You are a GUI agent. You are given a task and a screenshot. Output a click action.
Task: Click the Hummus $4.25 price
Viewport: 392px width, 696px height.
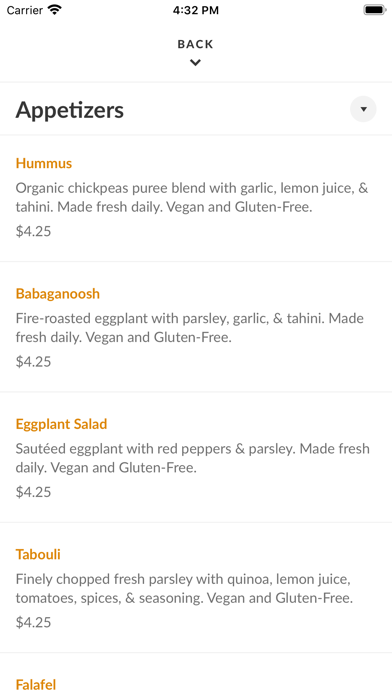tap(33, 231)
